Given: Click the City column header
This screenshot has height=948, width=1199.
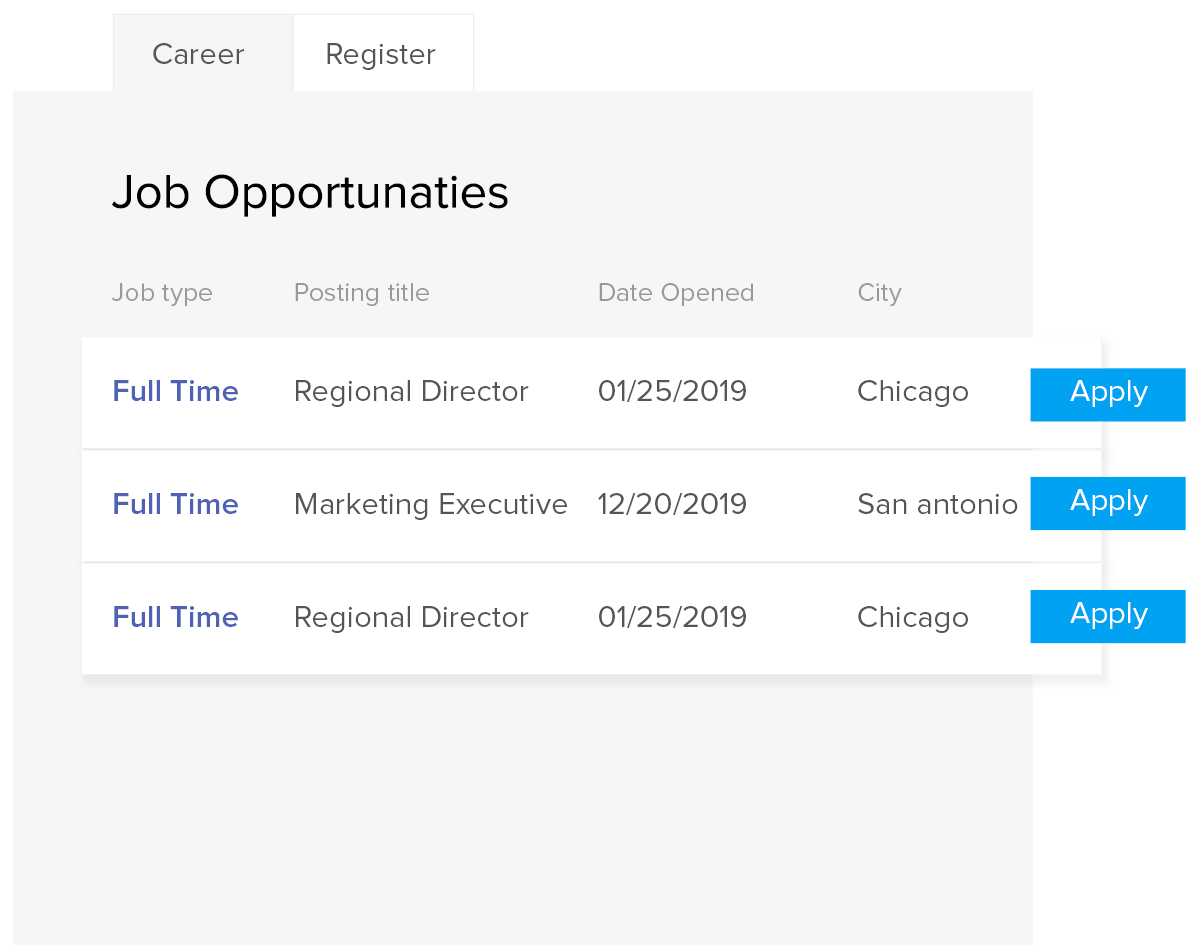Looking at the screenshot, I should click(x=879, y=293).
